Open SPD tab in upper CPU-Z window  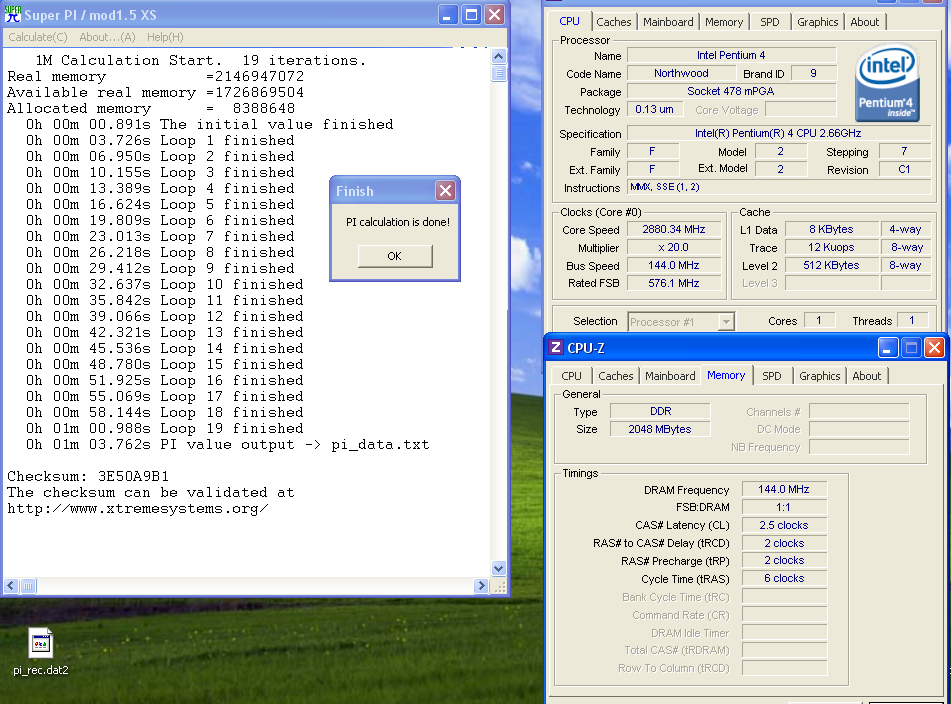[x=770, y=22]
